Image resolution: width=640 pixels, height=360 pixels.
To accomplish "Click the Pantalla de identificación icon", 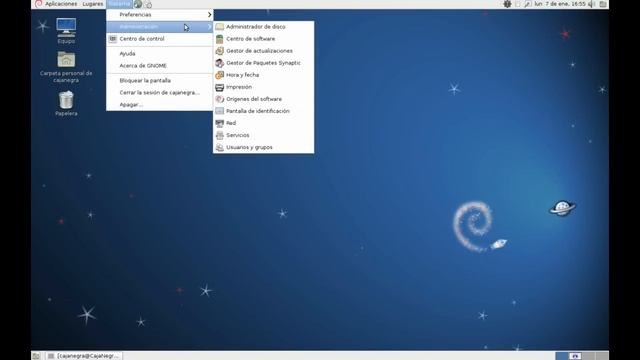I will pos(220,111).
